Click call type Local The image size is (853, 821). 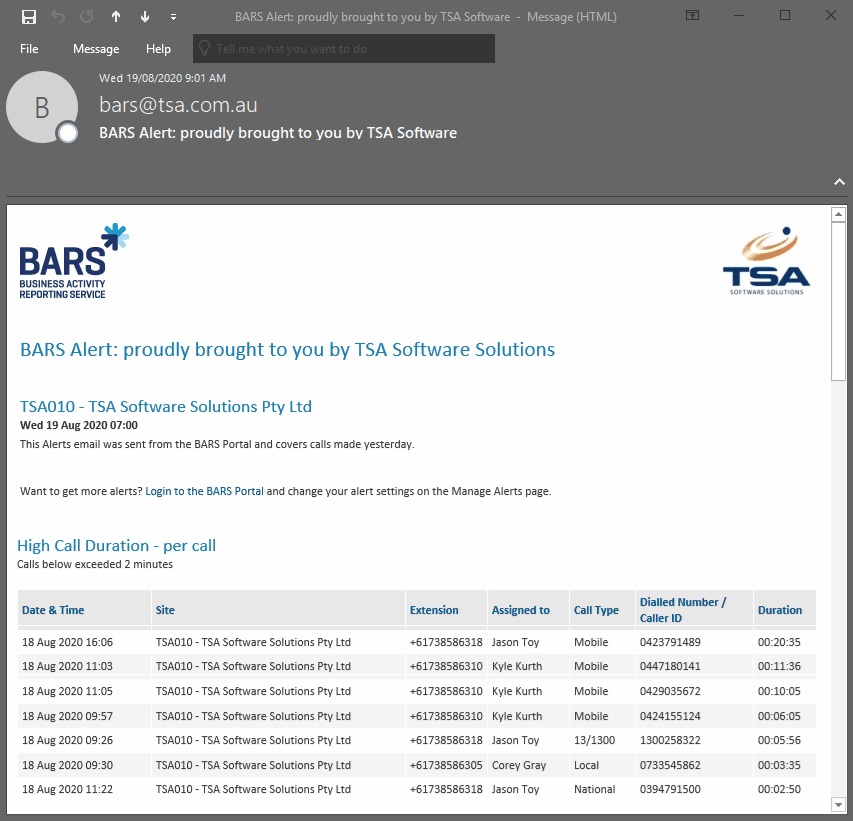click(x=586, y=765)
